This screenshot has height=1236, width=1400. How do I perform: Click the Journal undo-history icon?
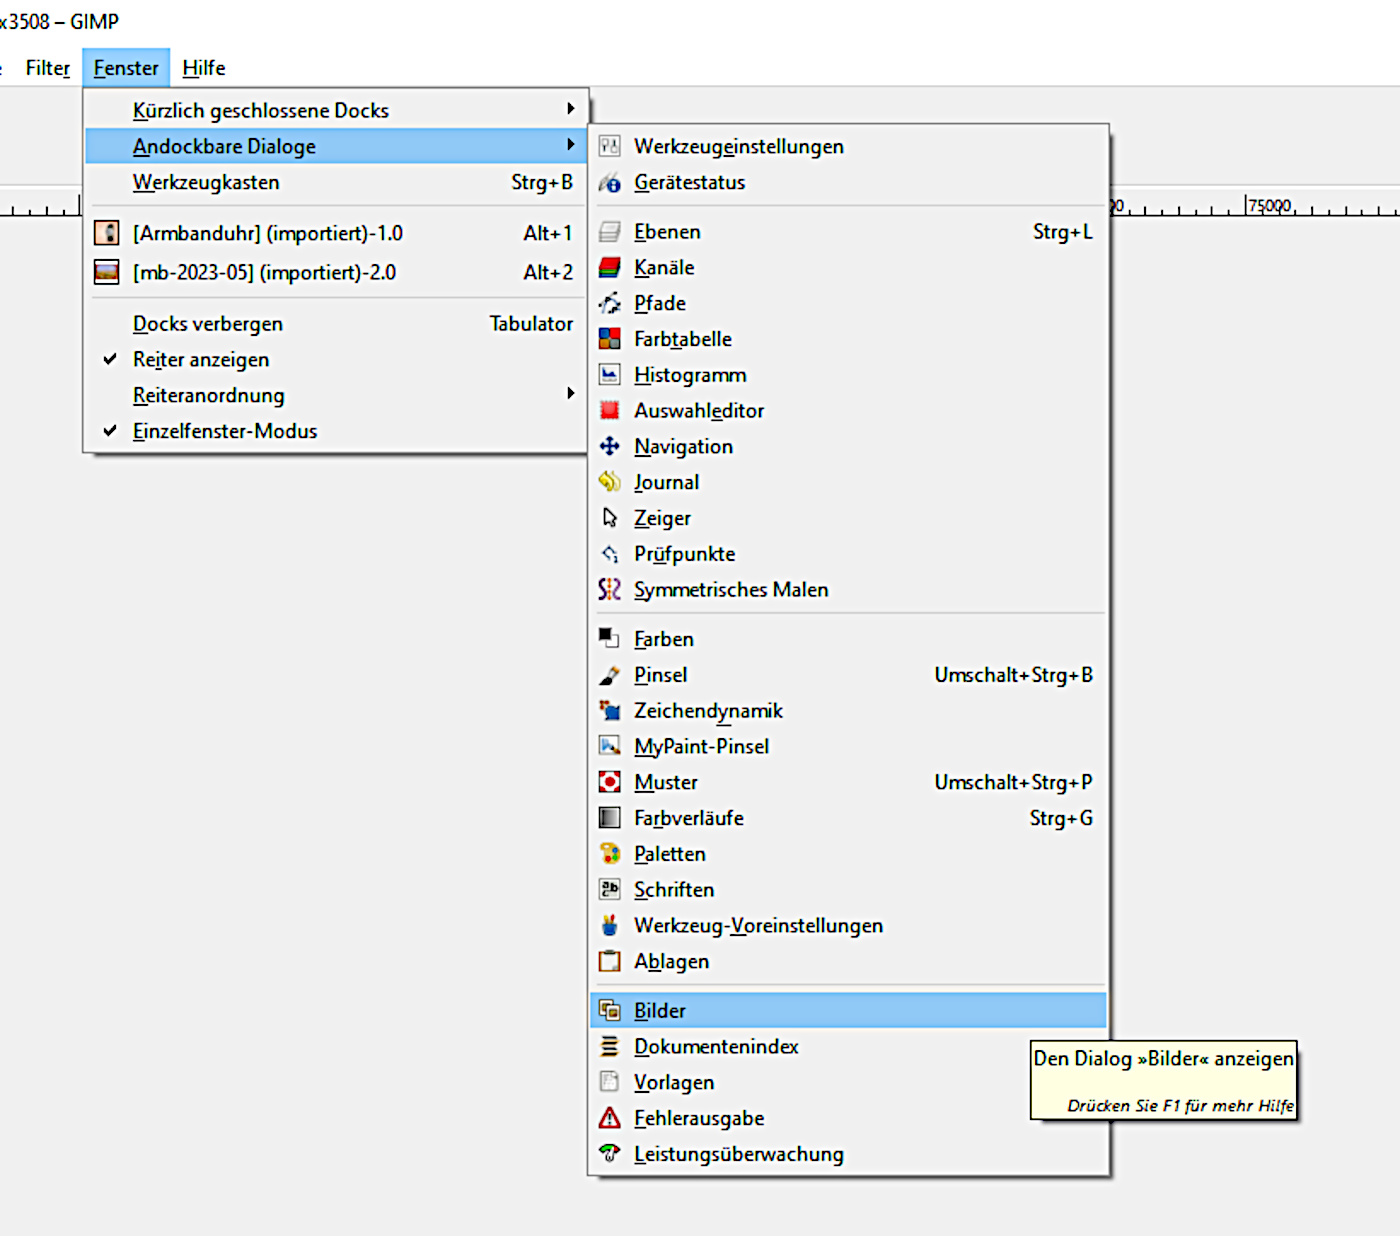pos(609,482)
